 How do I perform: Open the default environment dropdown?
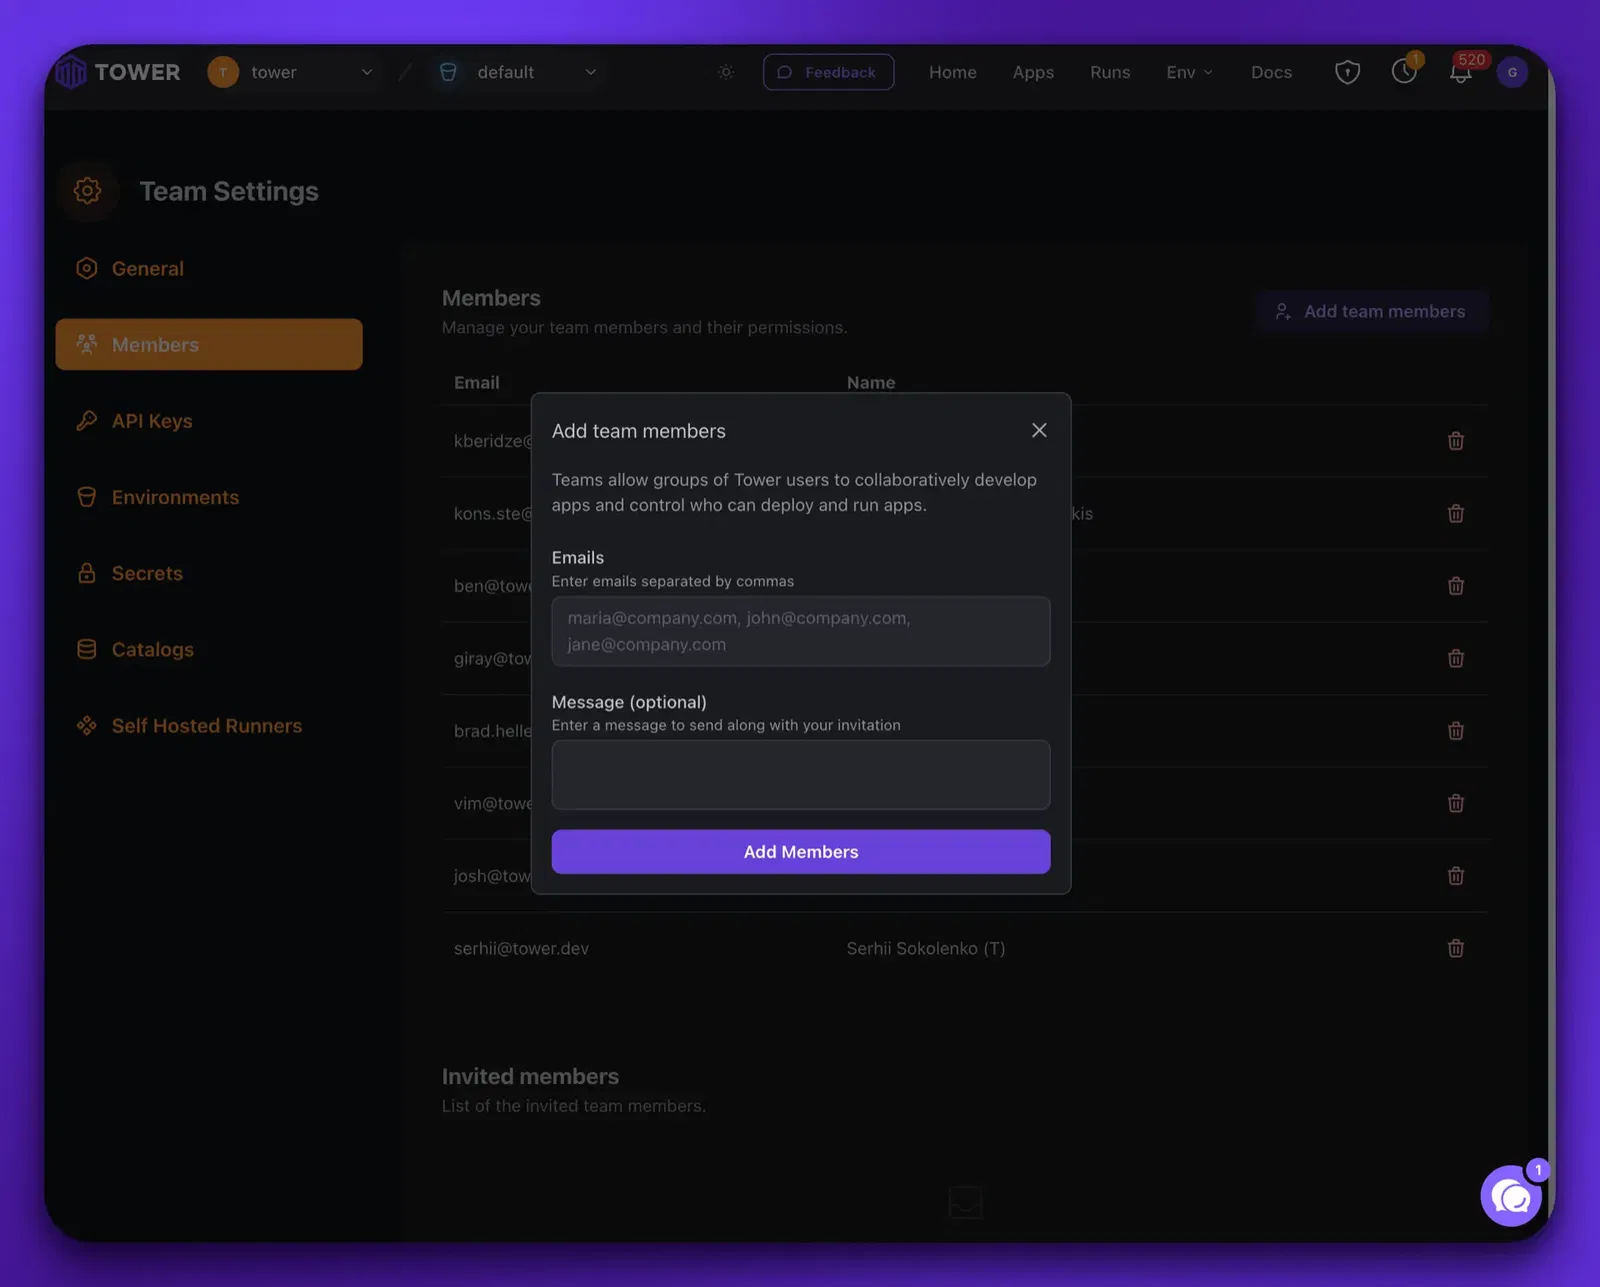[591, 72]
